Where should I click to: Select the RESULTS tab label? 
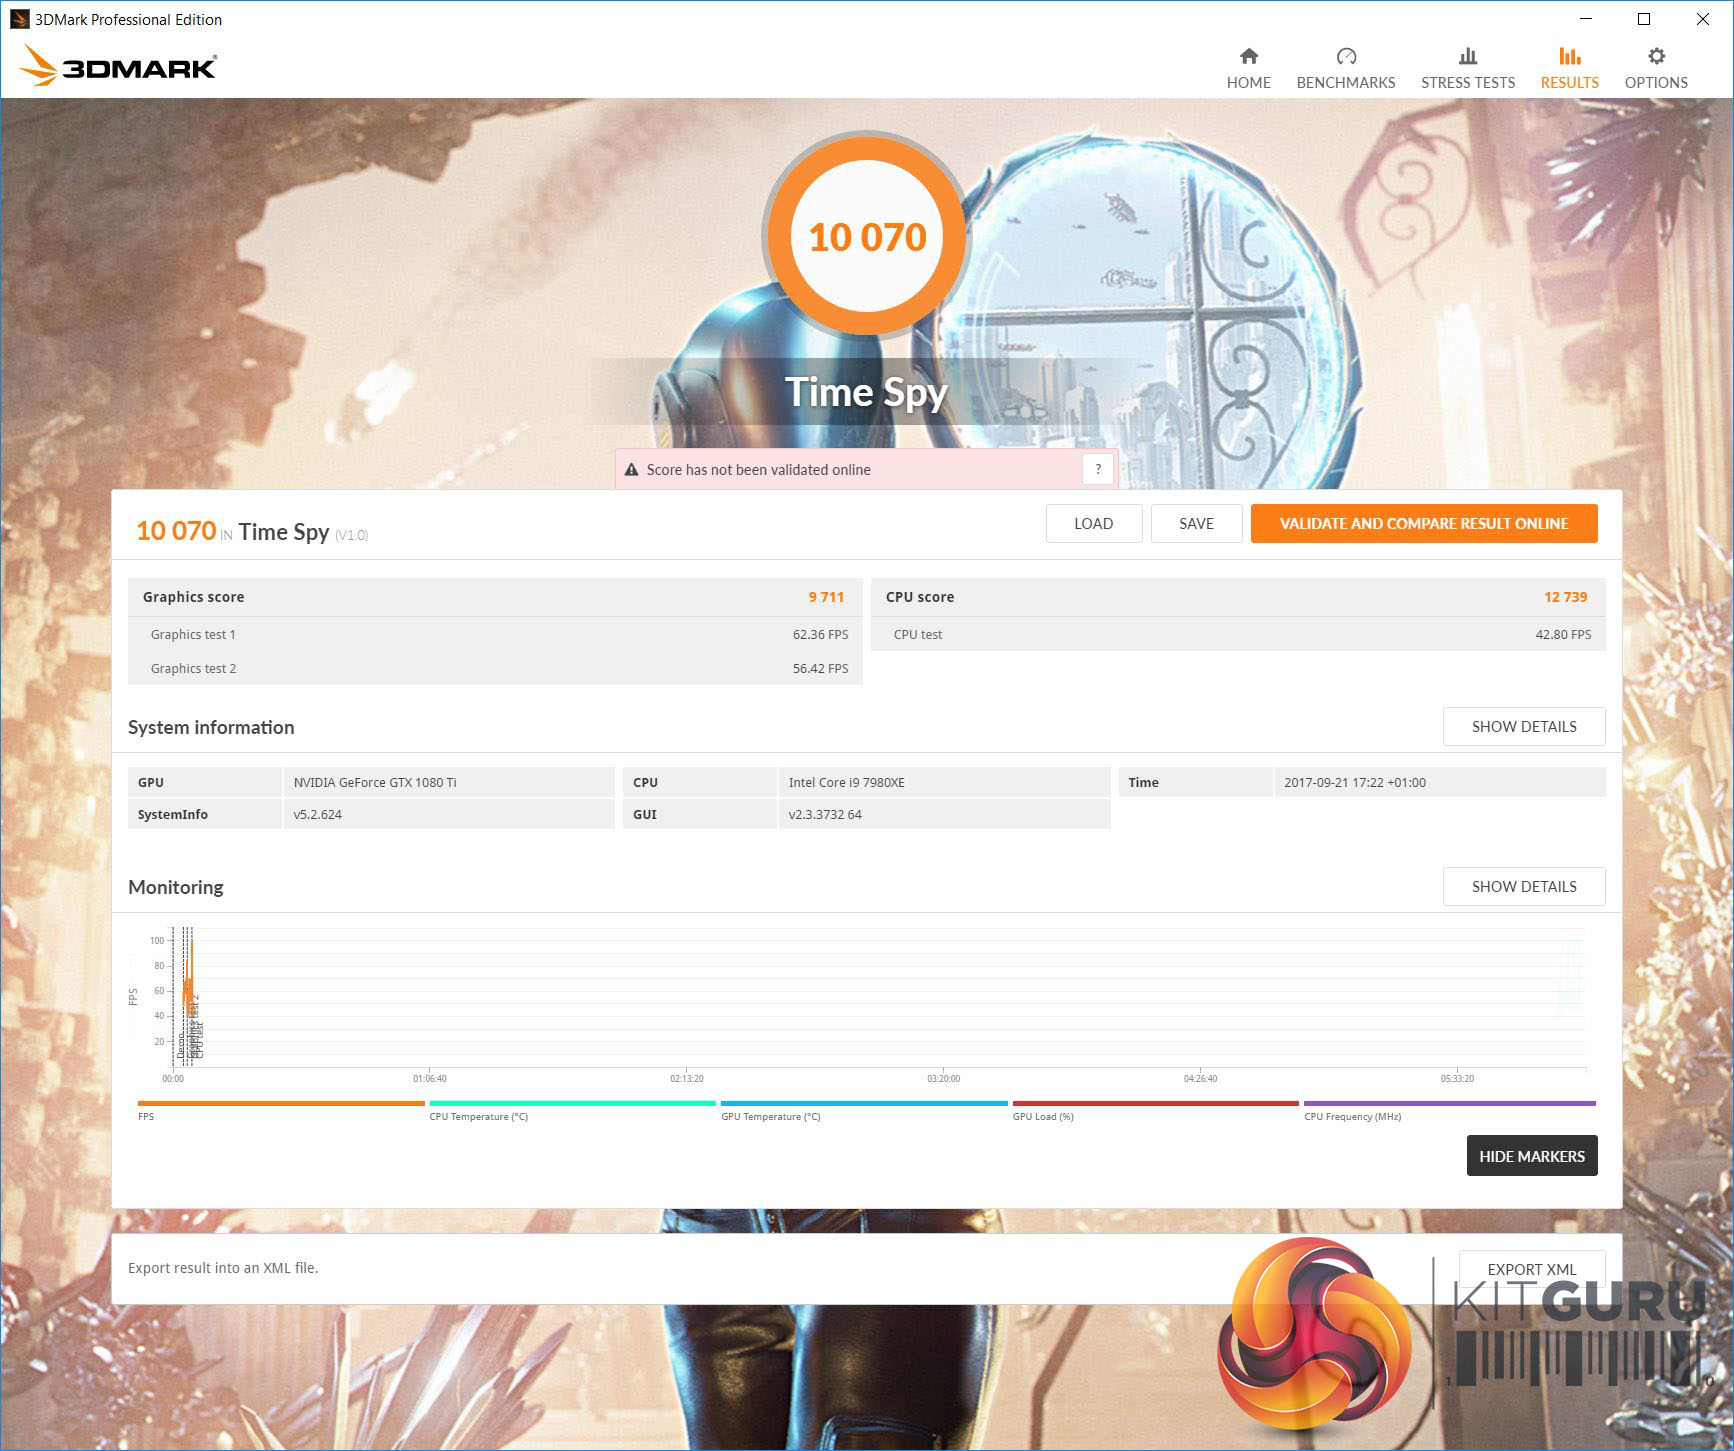click(1569, 83)
